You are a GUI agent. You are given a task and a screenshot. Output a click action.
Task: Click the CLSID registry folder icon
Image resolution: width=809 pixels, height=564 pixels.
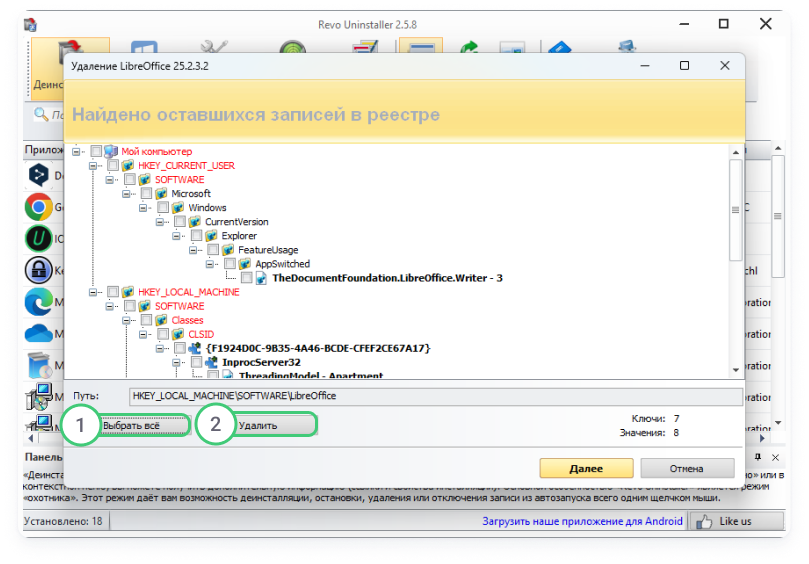coord(178,334)
